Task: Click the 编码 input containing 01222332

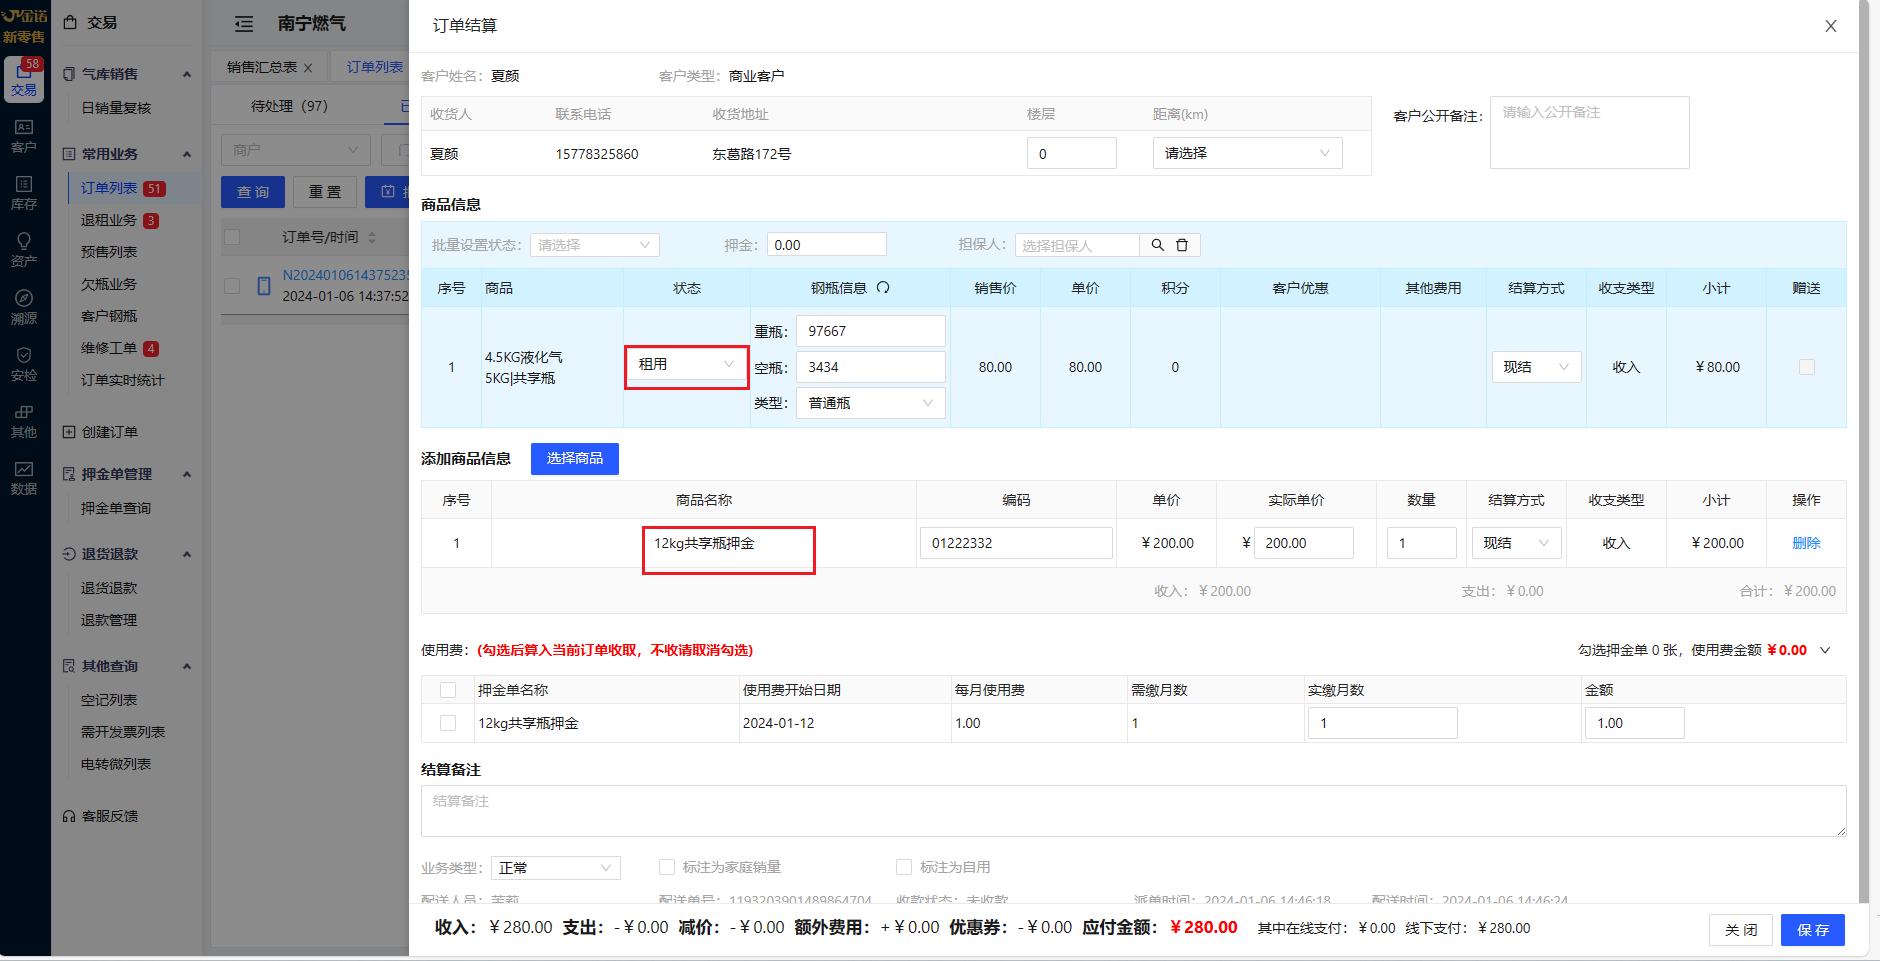Action: tap(1016, 543)
